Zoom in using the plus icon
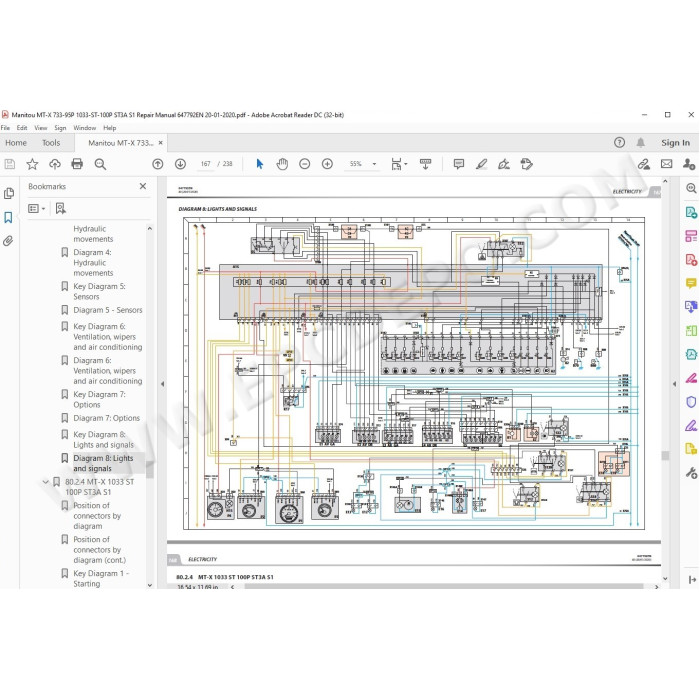 click(327, 164)
